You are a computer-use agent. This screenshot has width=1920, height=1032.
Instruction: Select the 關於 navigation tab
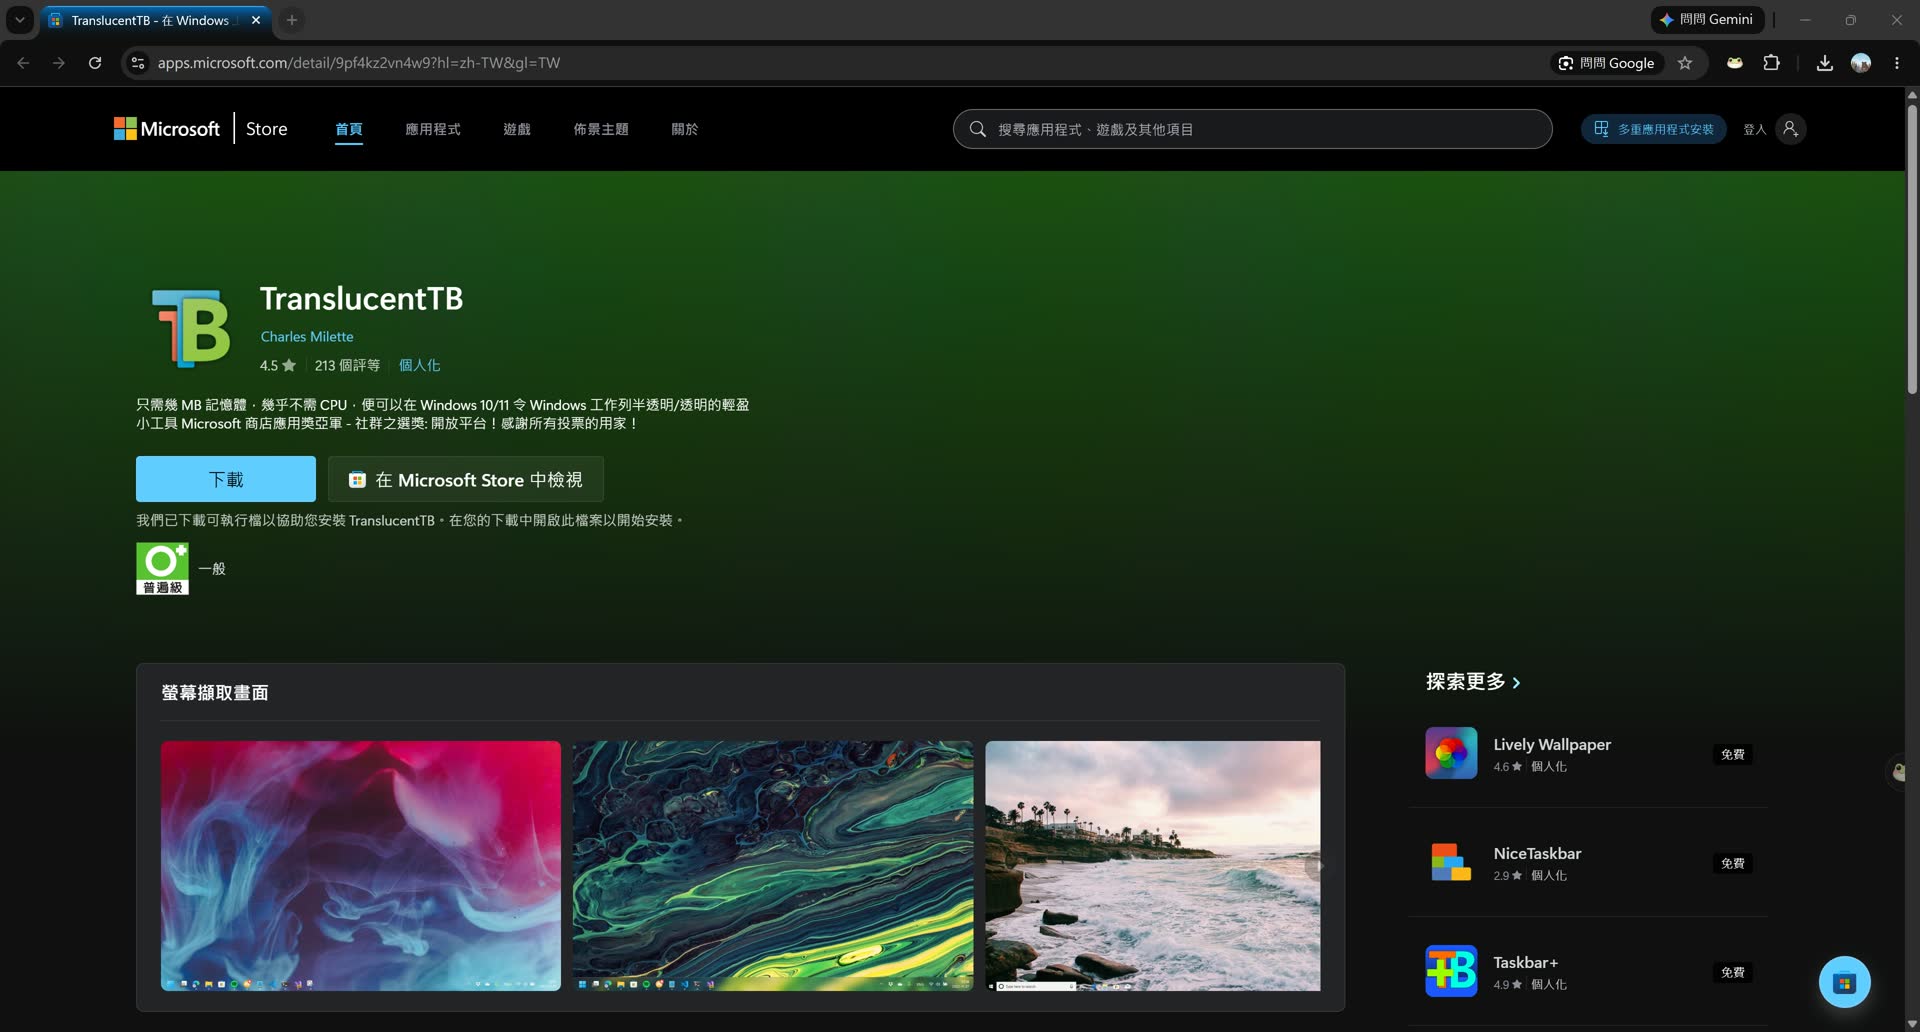pos(685,129)
